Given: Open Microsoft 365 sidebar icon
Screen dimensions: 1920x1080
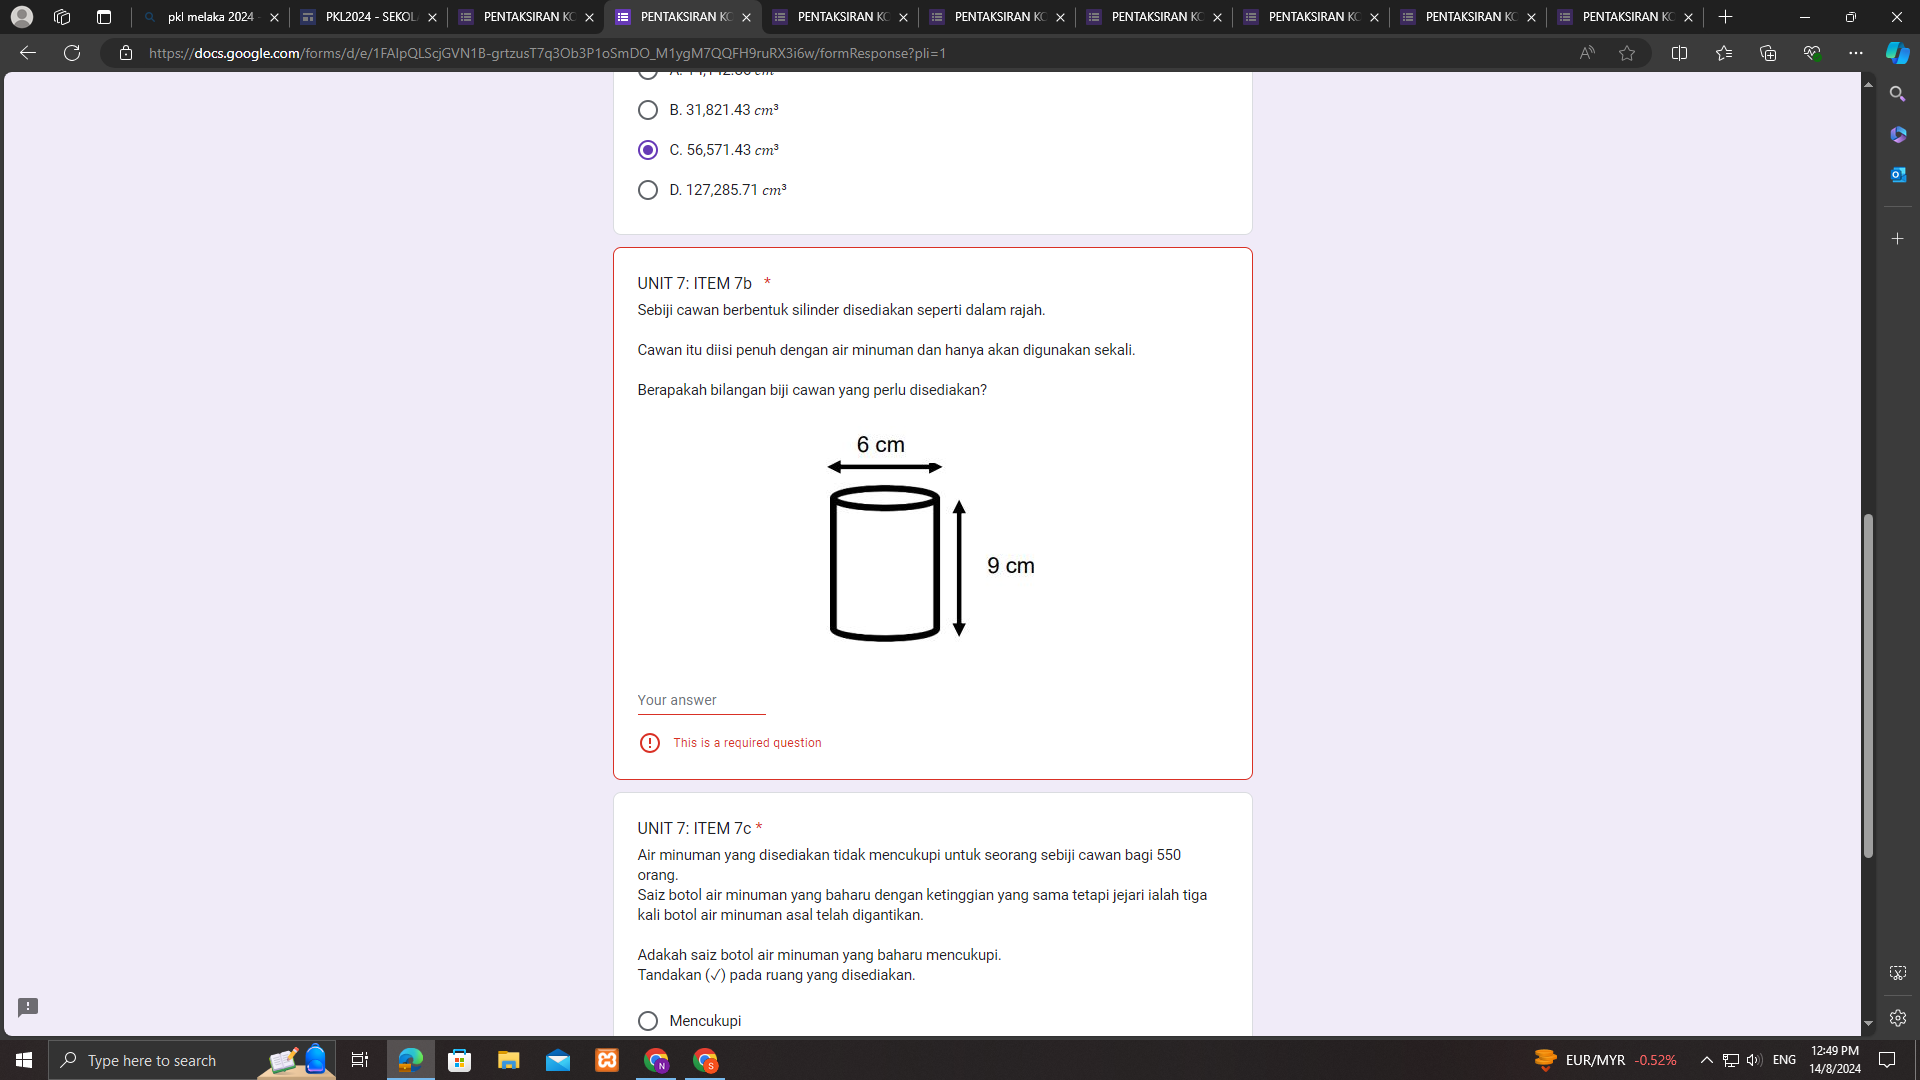Looking at the screenshot, I should coord(1897,134).
